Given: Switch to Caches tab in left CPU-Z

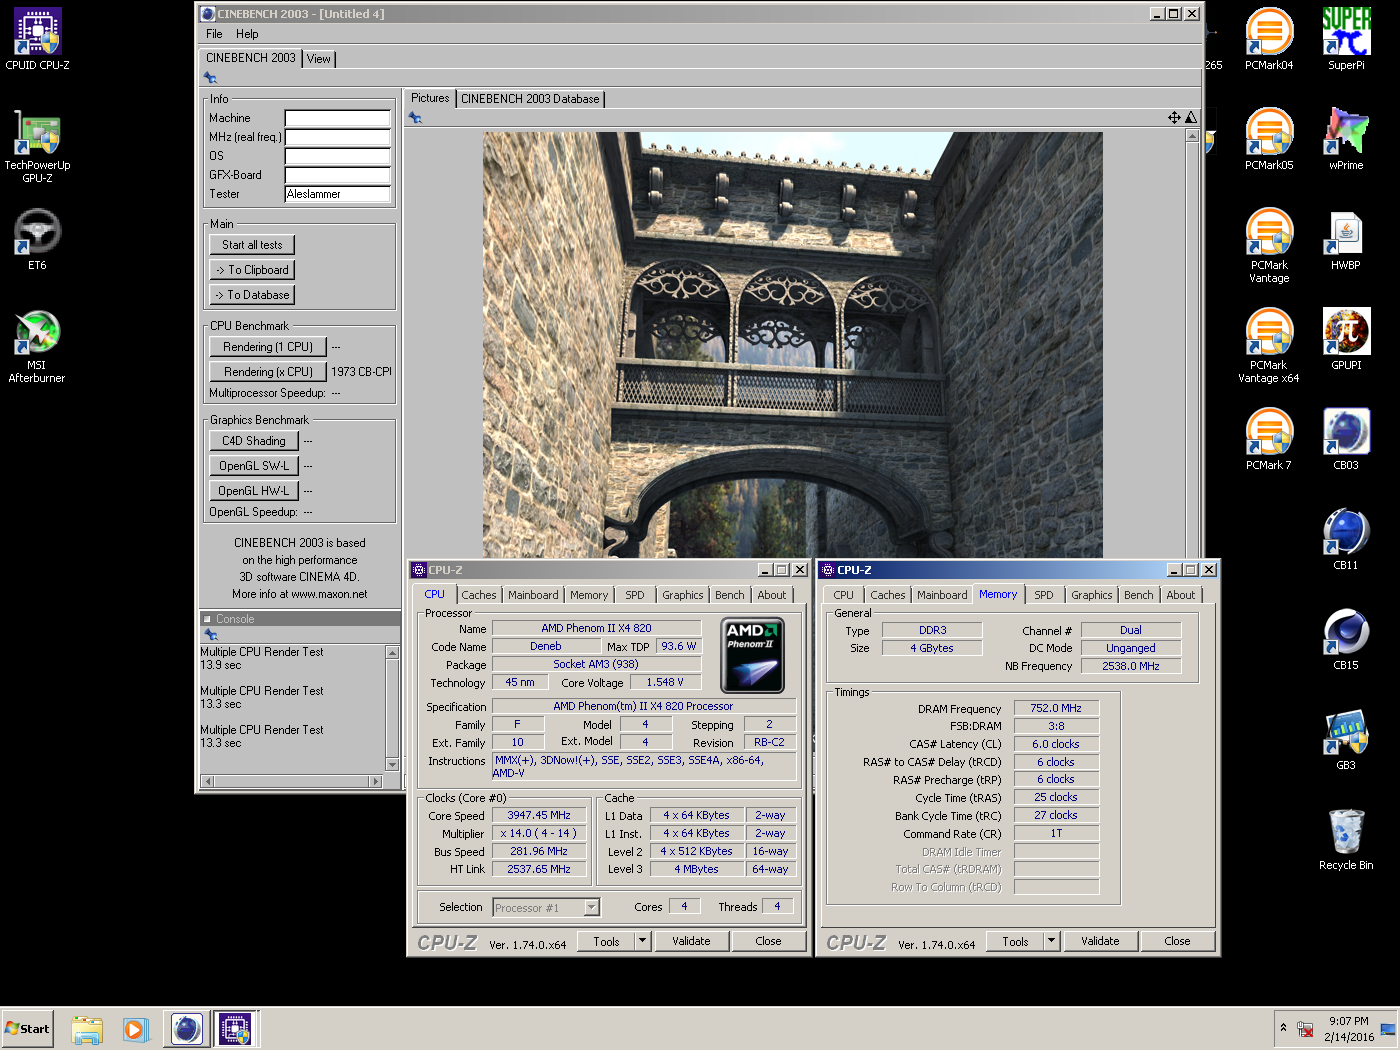Looking at the screenshot, I should [x=479, y=595].
